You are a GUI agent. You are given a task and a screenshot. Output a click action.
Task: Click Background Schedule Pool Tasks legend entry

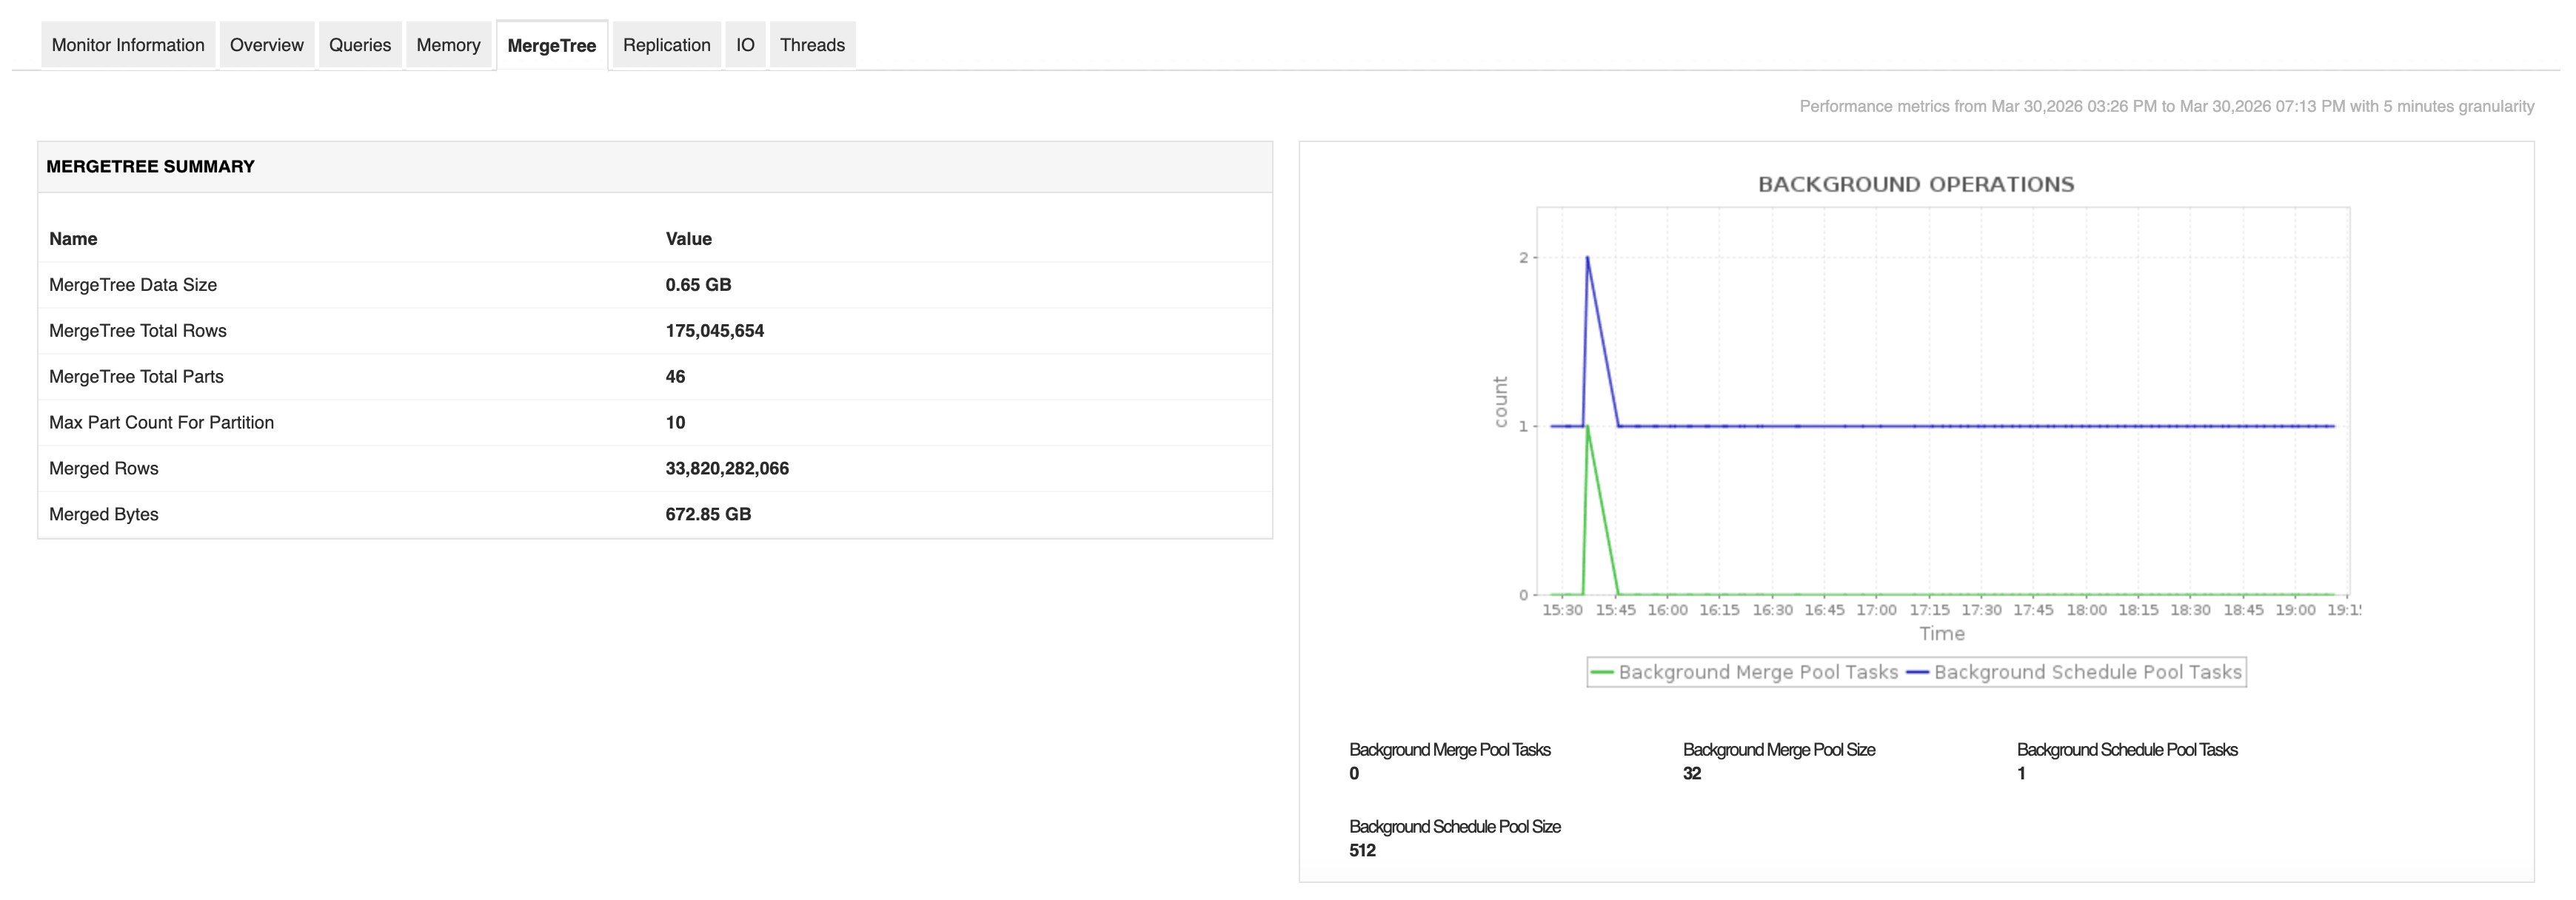coord(2074,672)
